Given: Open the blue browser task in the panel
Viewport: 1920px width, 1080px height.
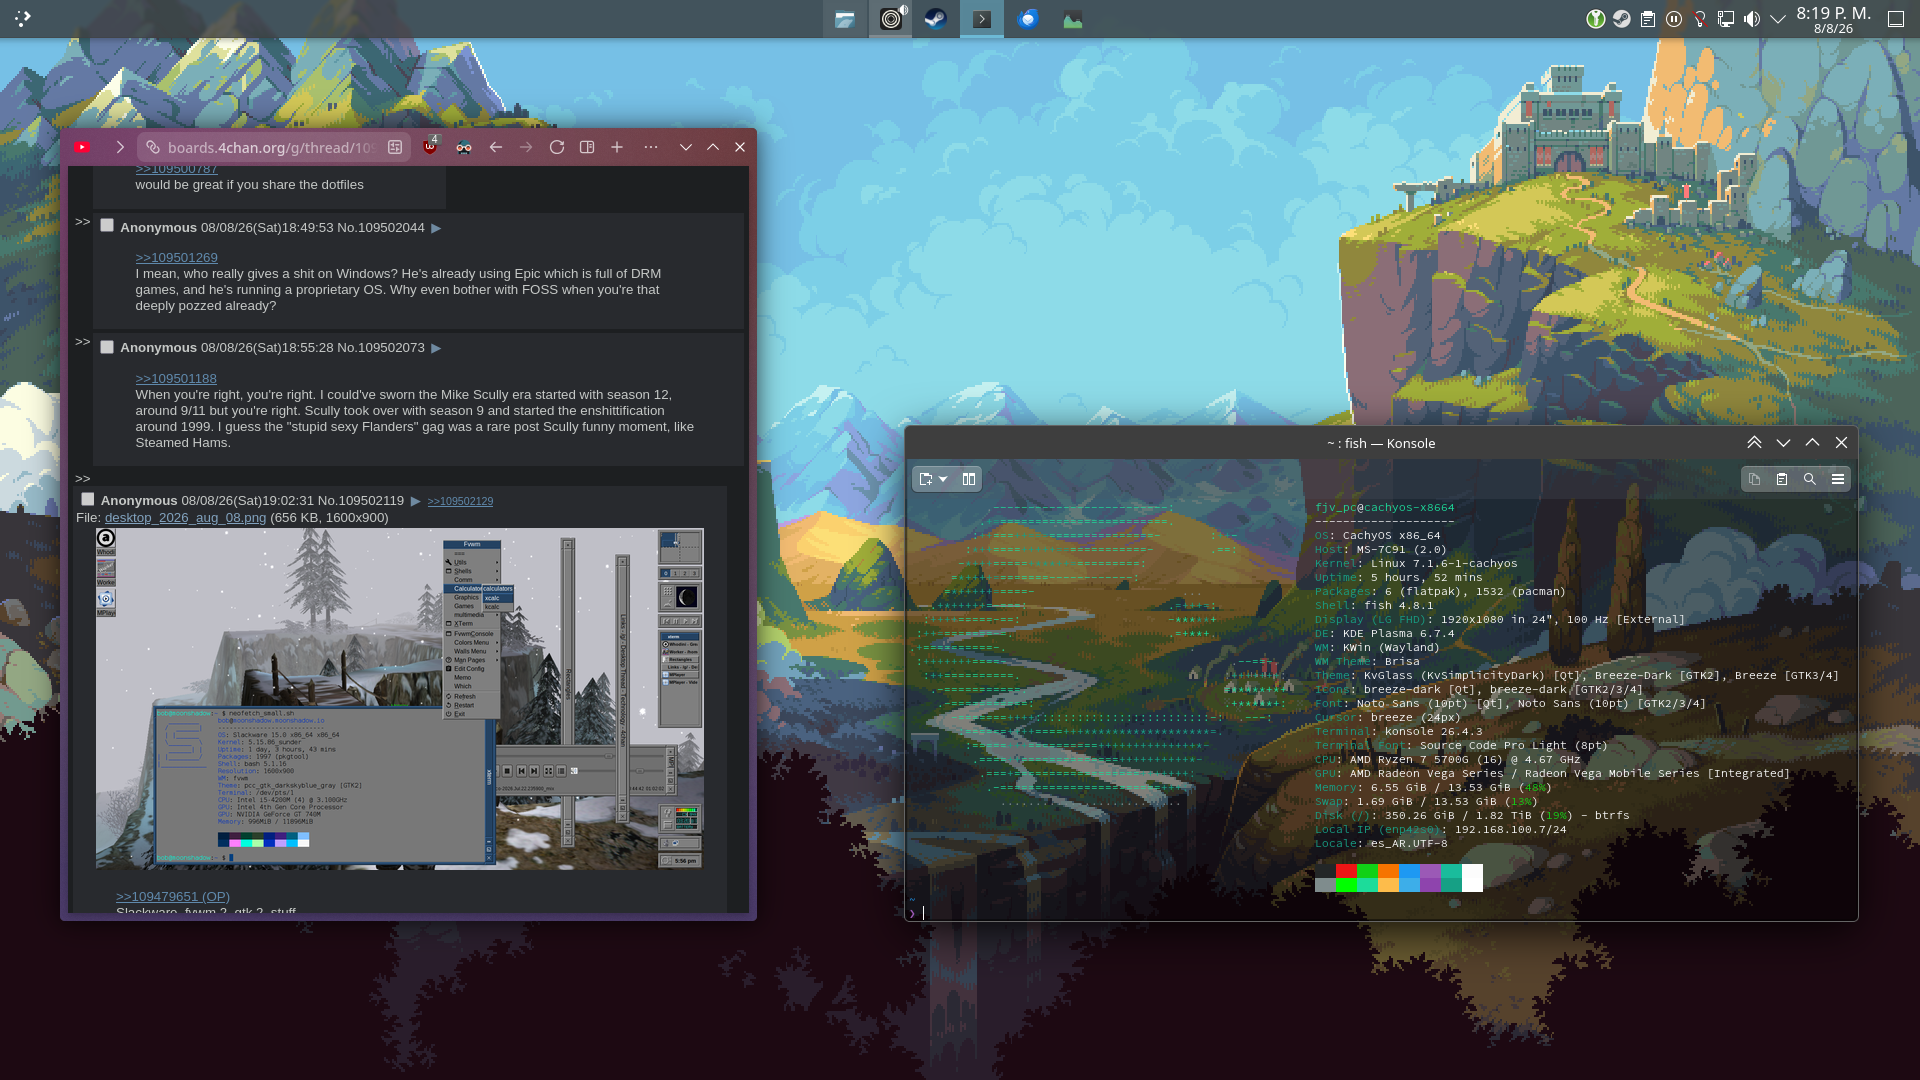Looking at the screenshot, I should point(1028,19).
